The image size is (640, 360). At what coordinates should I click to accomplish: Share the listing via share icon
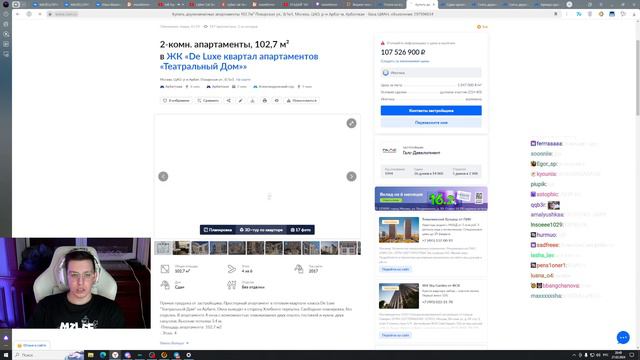point(229,100)
